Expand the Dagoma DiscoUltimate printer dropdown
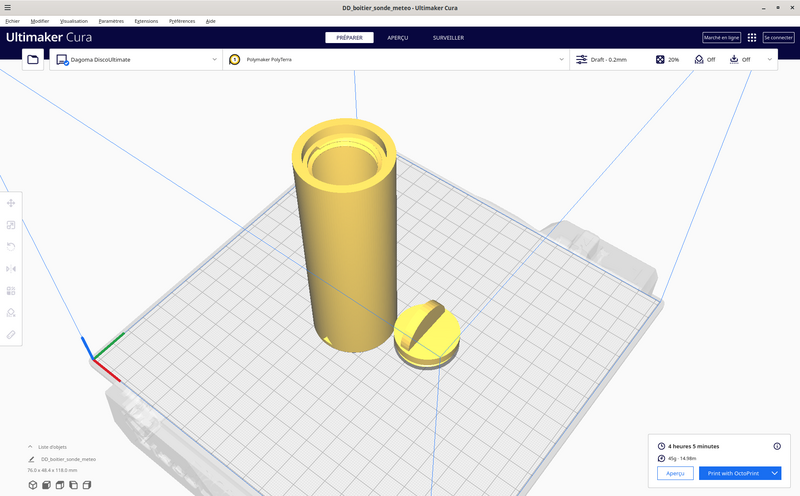800x496 pixels. pyautogui.click(x=214, y=60)
